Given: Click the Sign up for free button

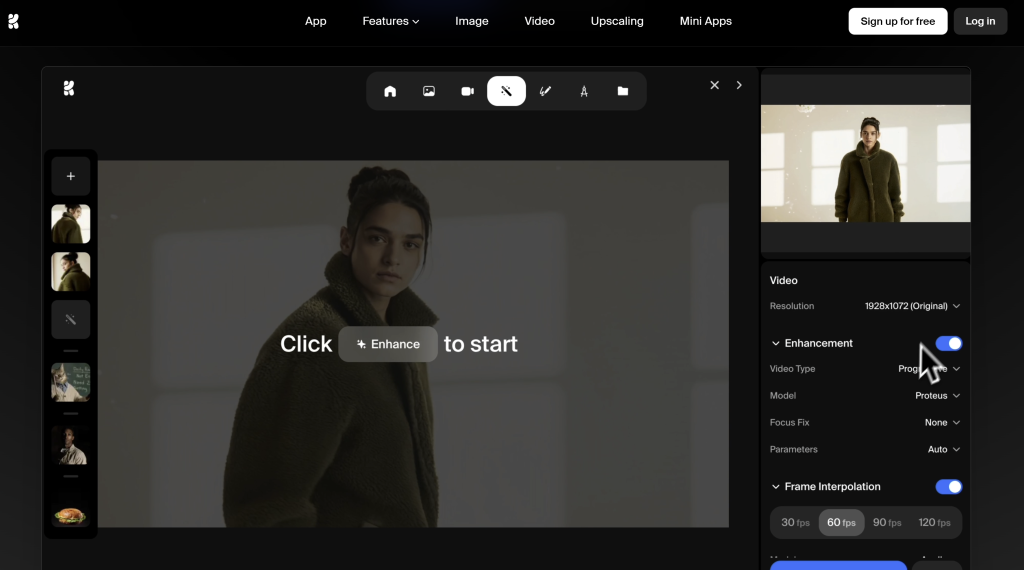Looking at the screenshot, I should pos(897,21).
